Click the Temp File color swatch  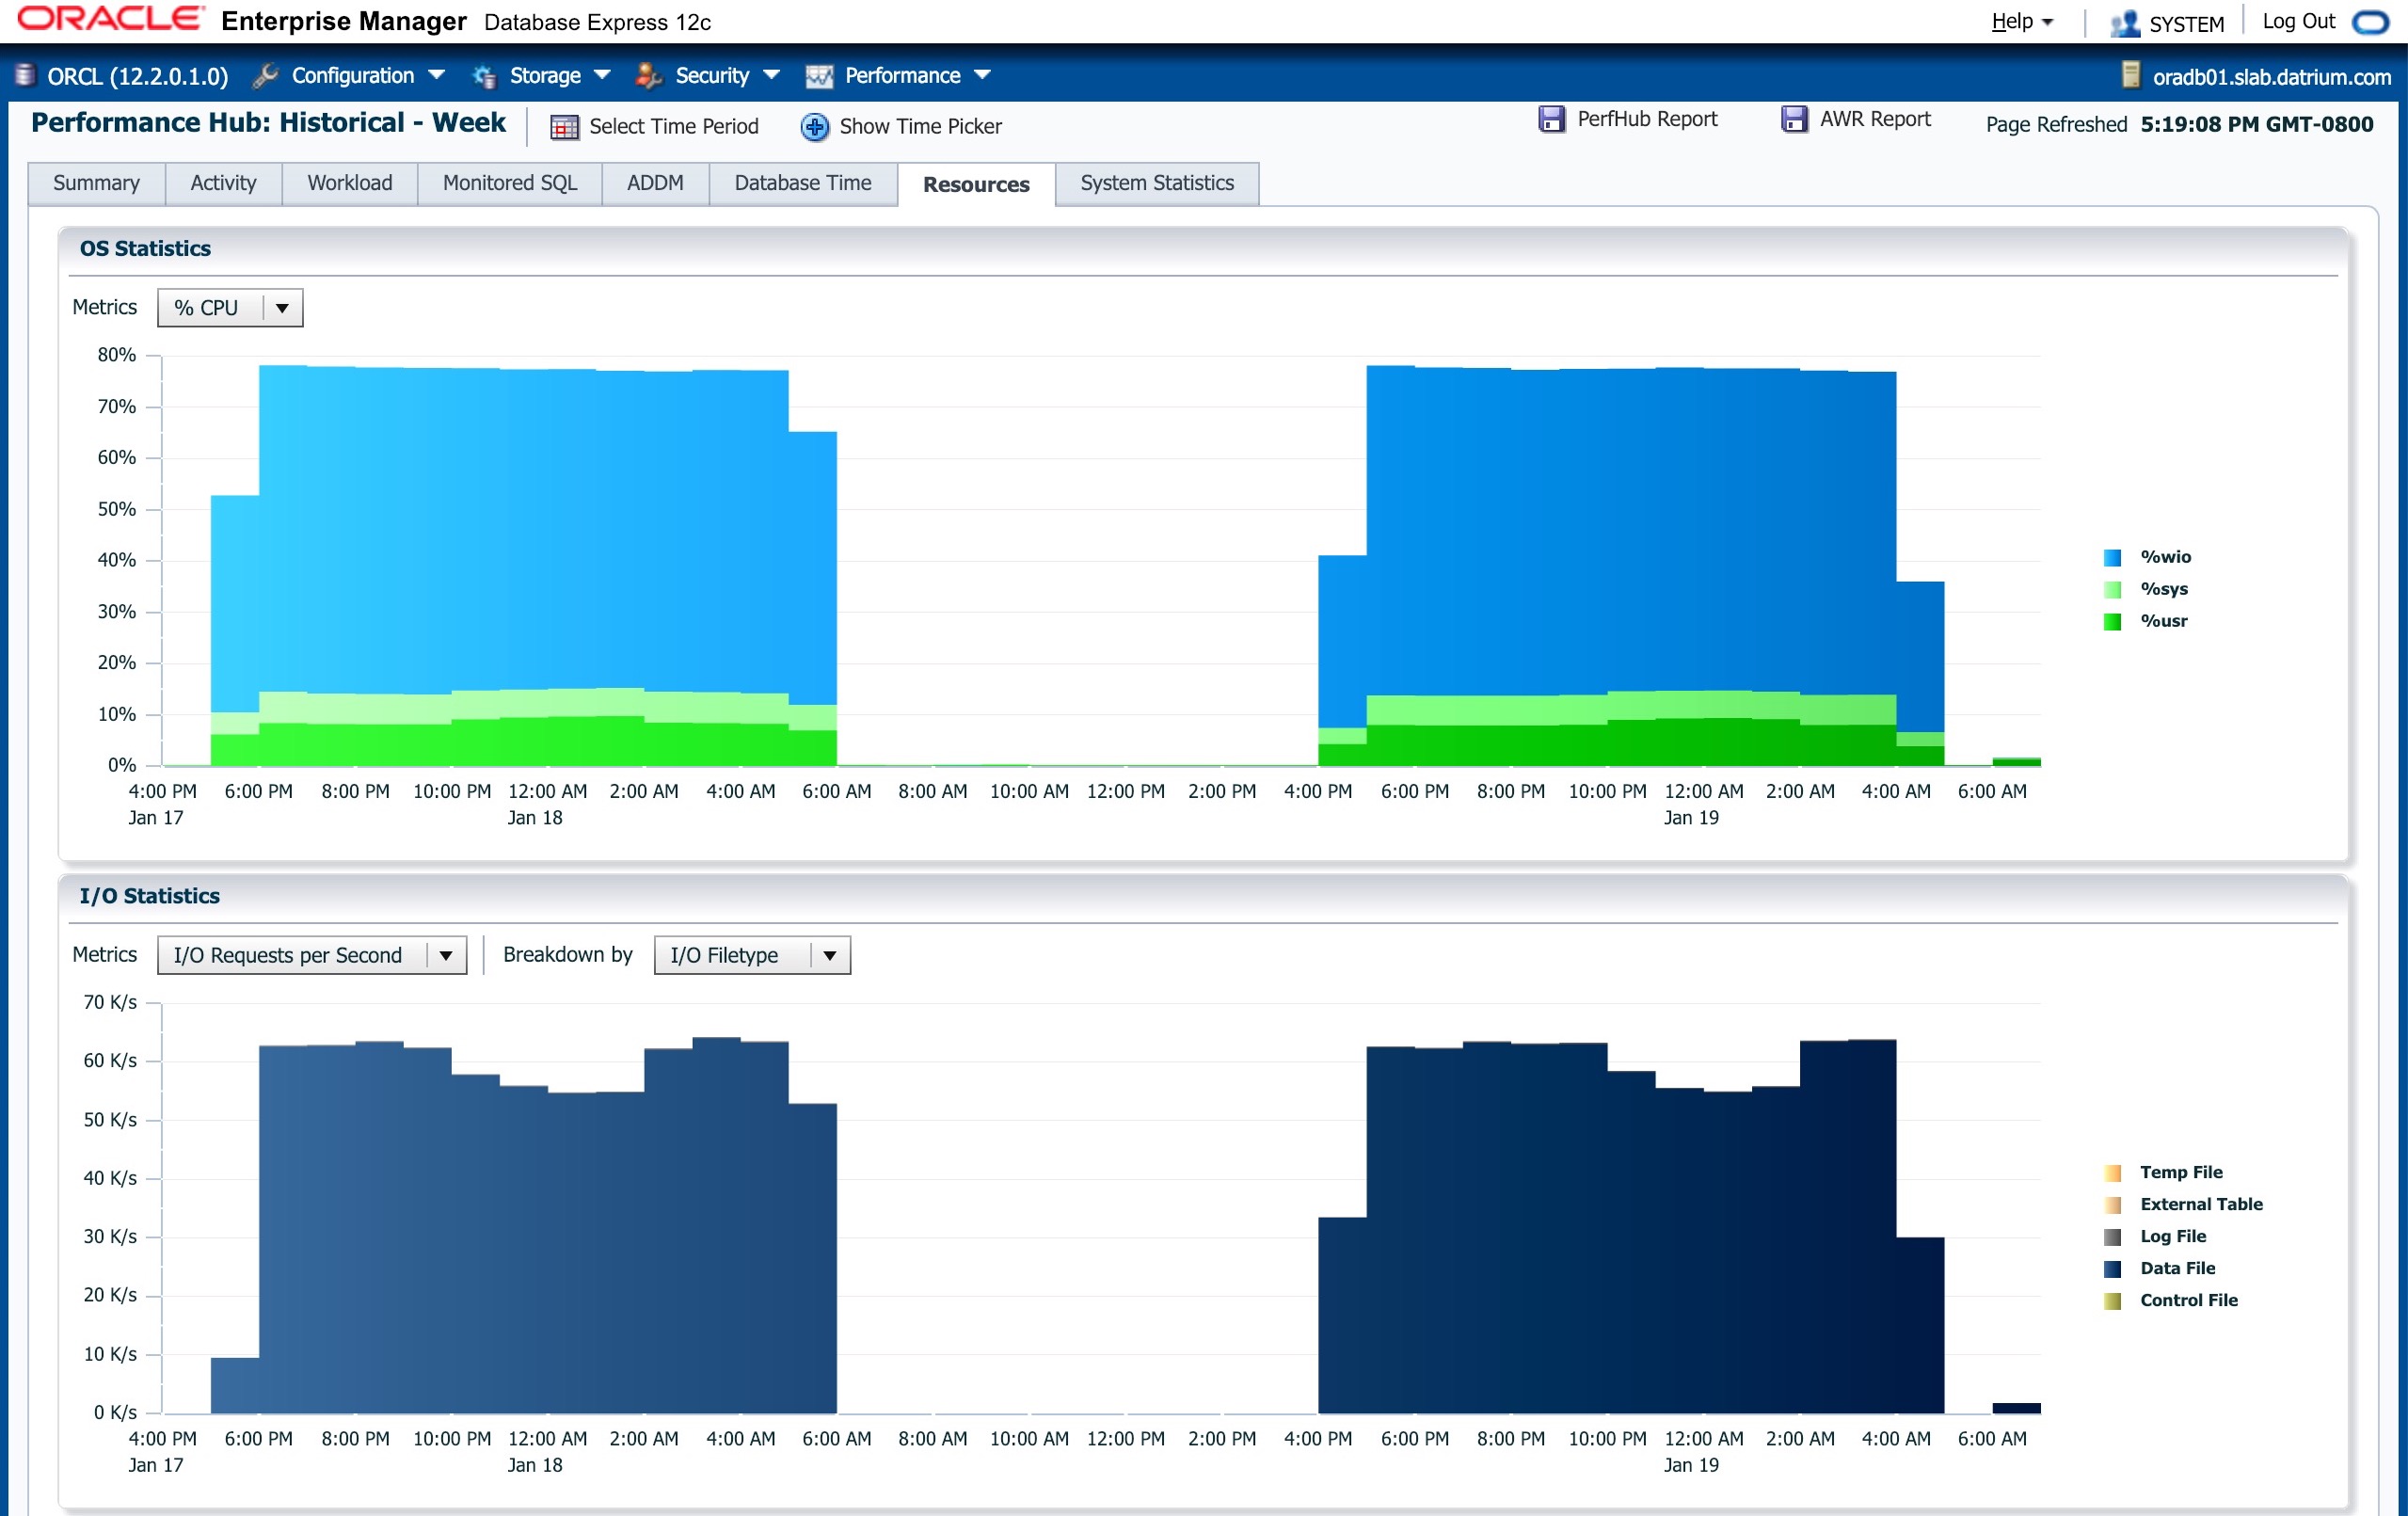point(2113,1172)
